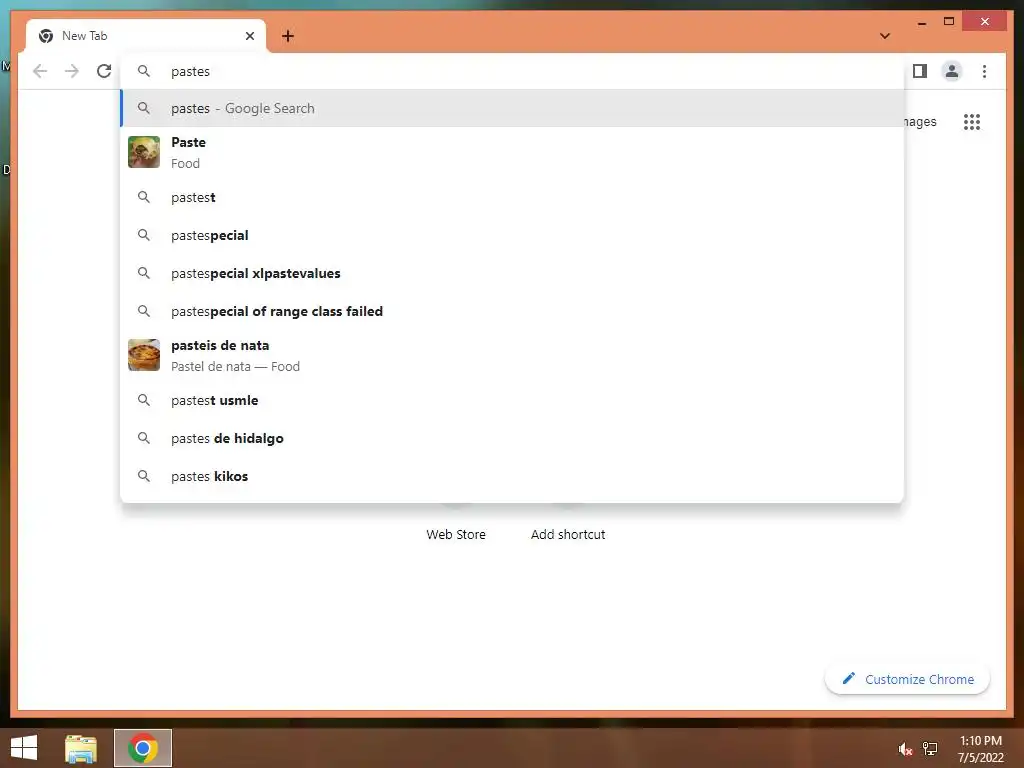Open the profile avatar icon

coord(952,71)
